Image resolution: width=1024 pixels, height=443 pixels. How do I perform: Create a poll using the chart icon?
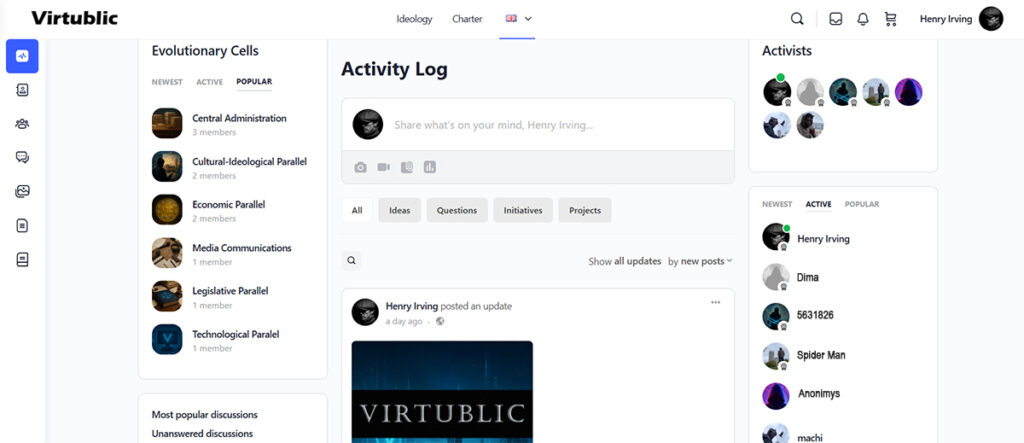[430, 167]
